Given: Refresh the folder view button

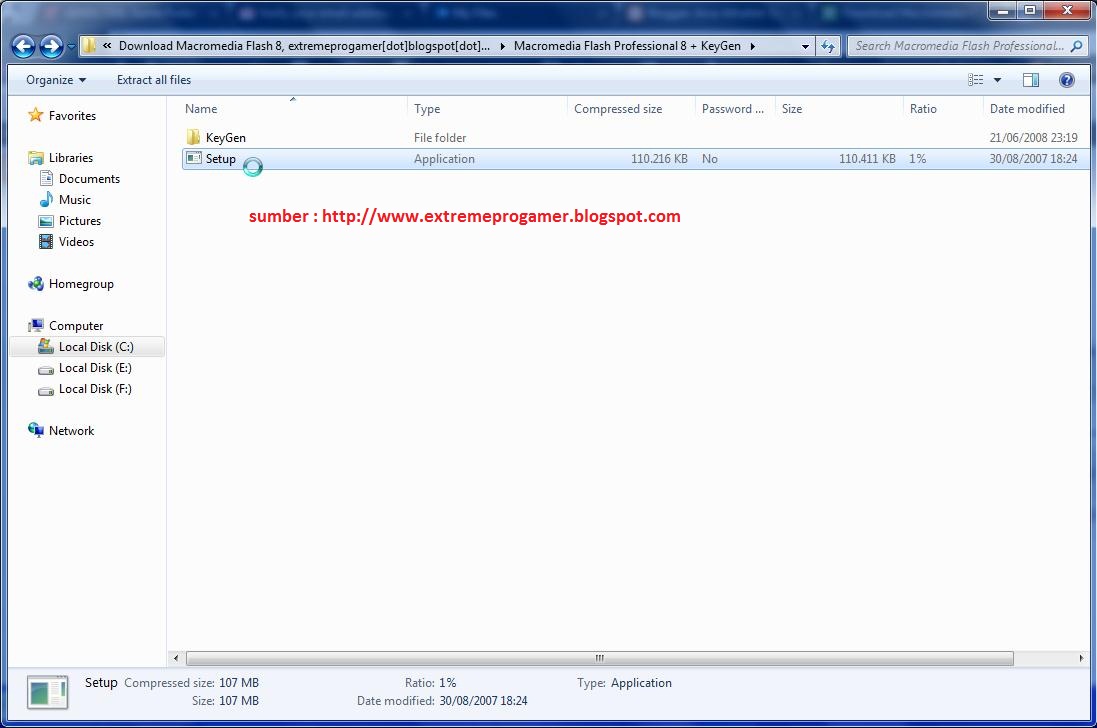Looking at the screenshot, I should (x=828, y=46).
